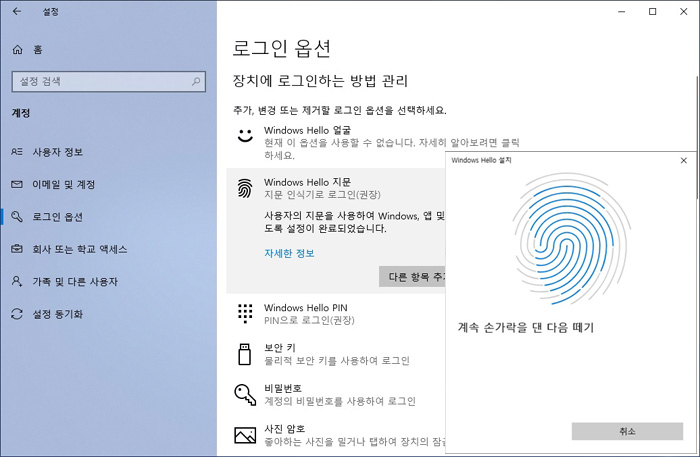This screenshot has width=700, height=457.
Task: Click the Windows Hello 지문 fingerprint icon
Action: 245,188
